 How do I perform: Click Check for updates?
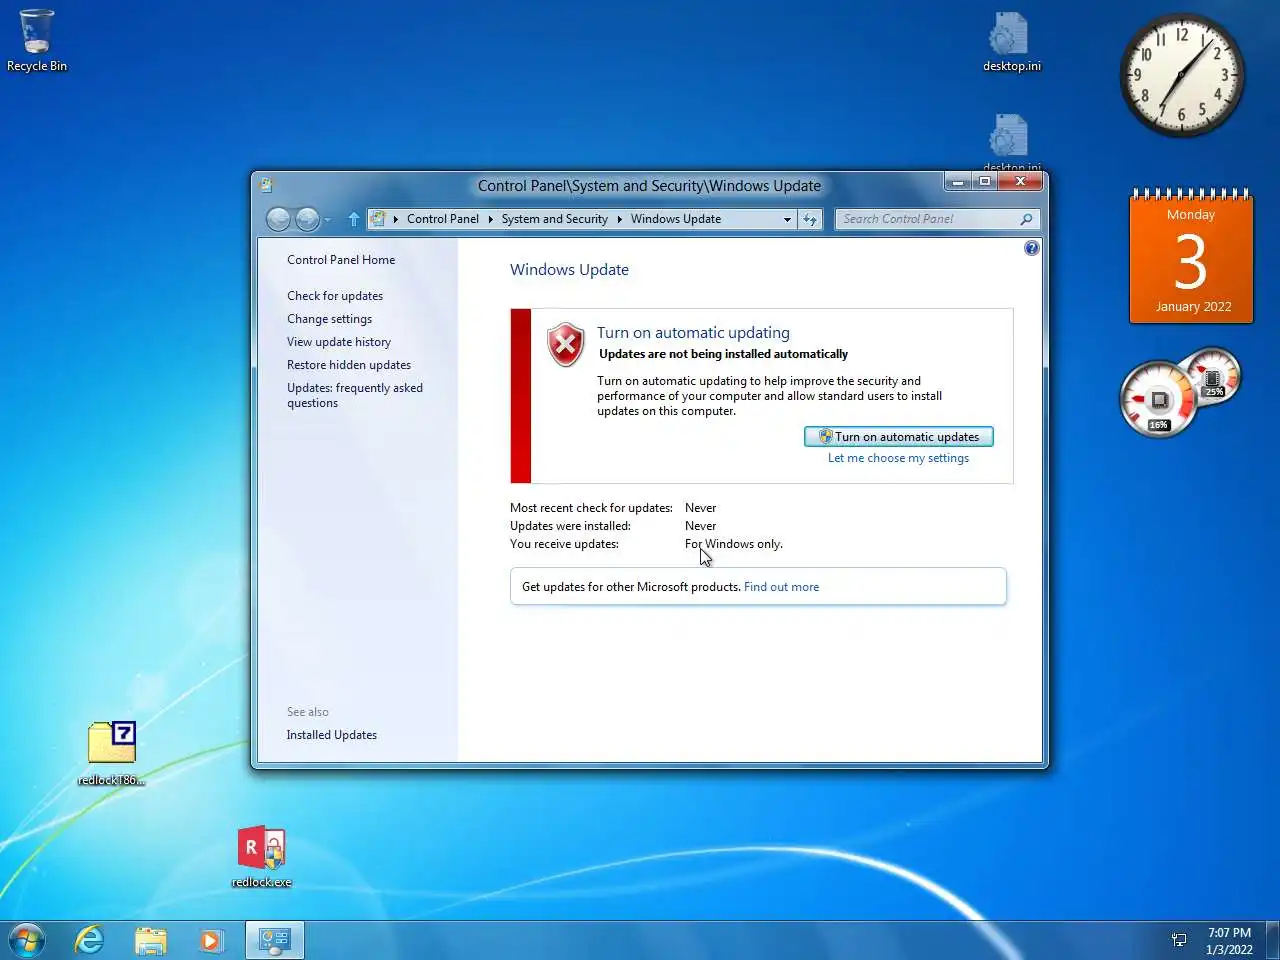point(335,296)
